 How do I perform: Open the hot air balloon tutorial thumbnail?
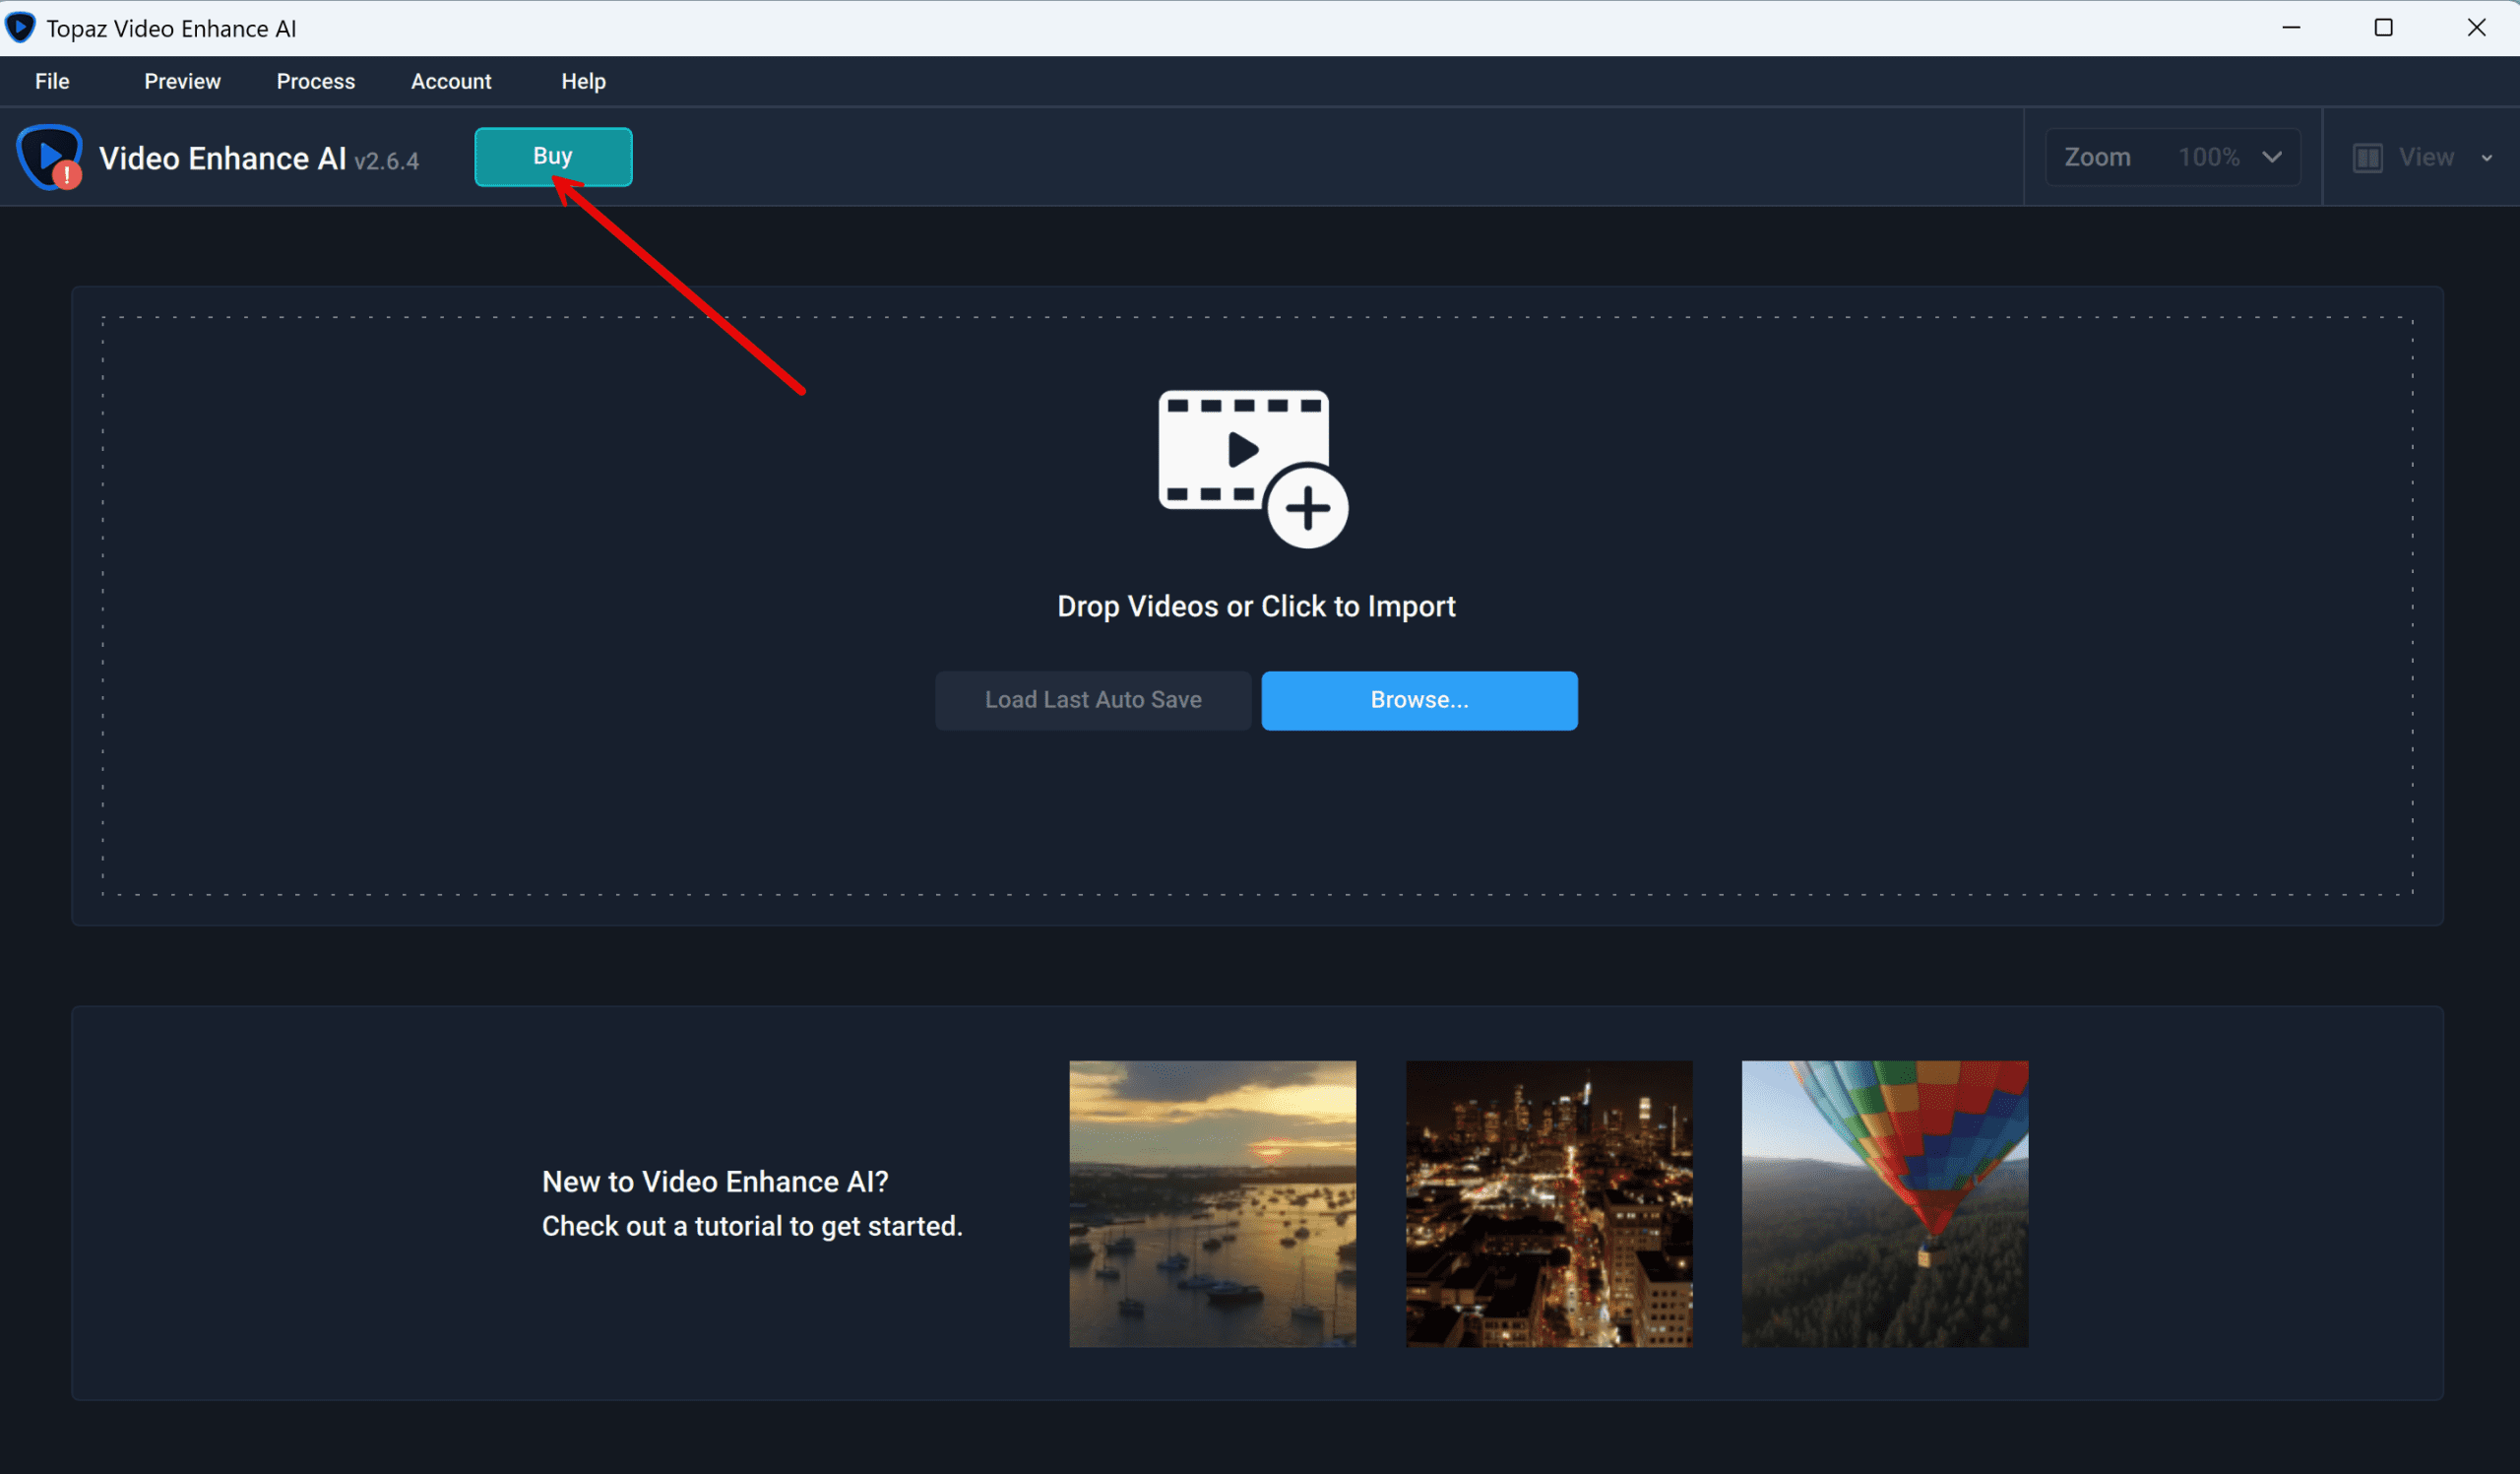click(x=1884, y=1203)
